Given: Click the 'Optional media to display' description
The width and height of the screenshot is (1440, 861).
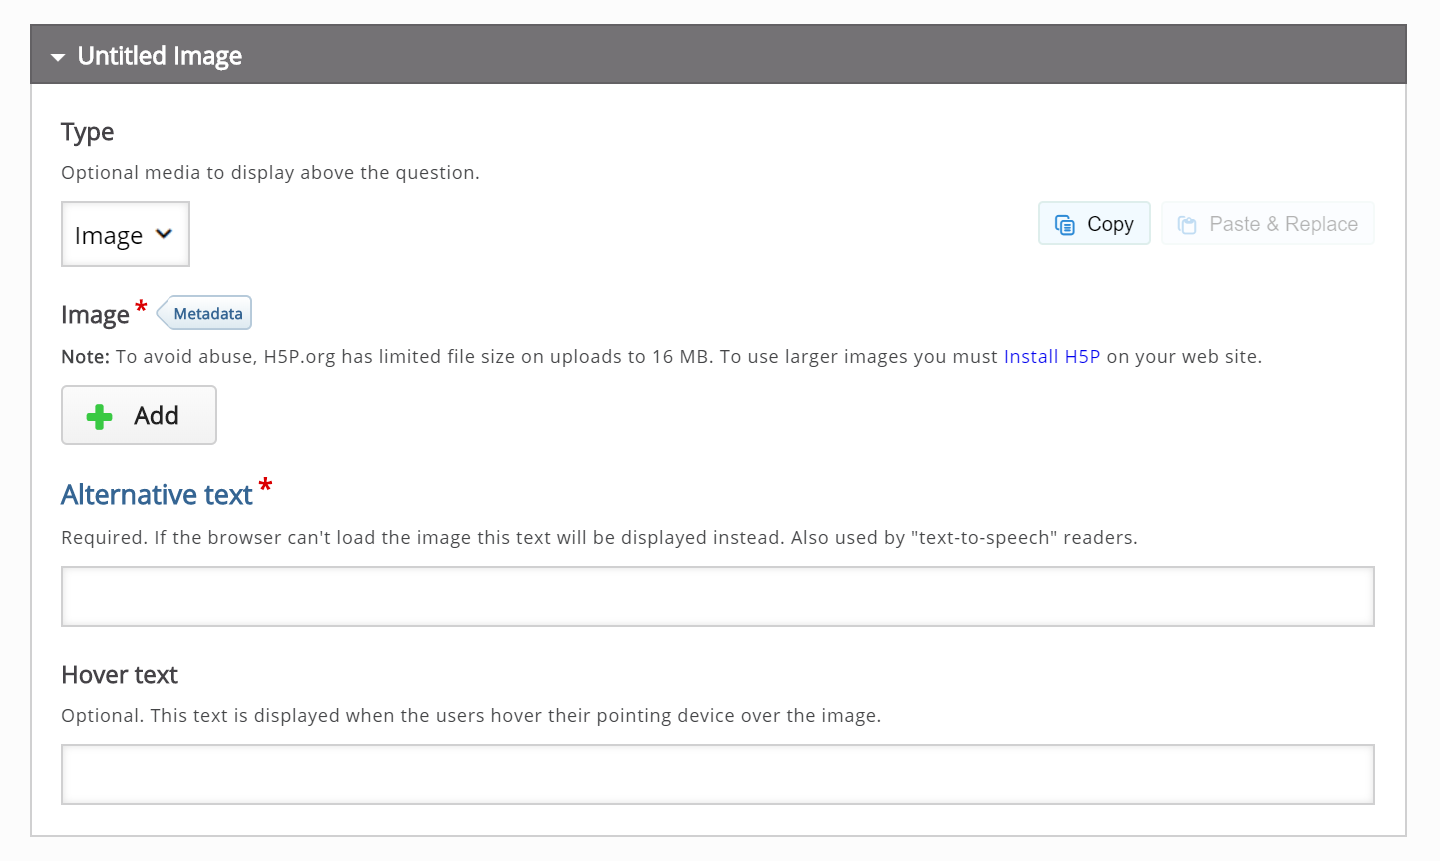Looking at the screenshot, I should (x=270, y=173).
